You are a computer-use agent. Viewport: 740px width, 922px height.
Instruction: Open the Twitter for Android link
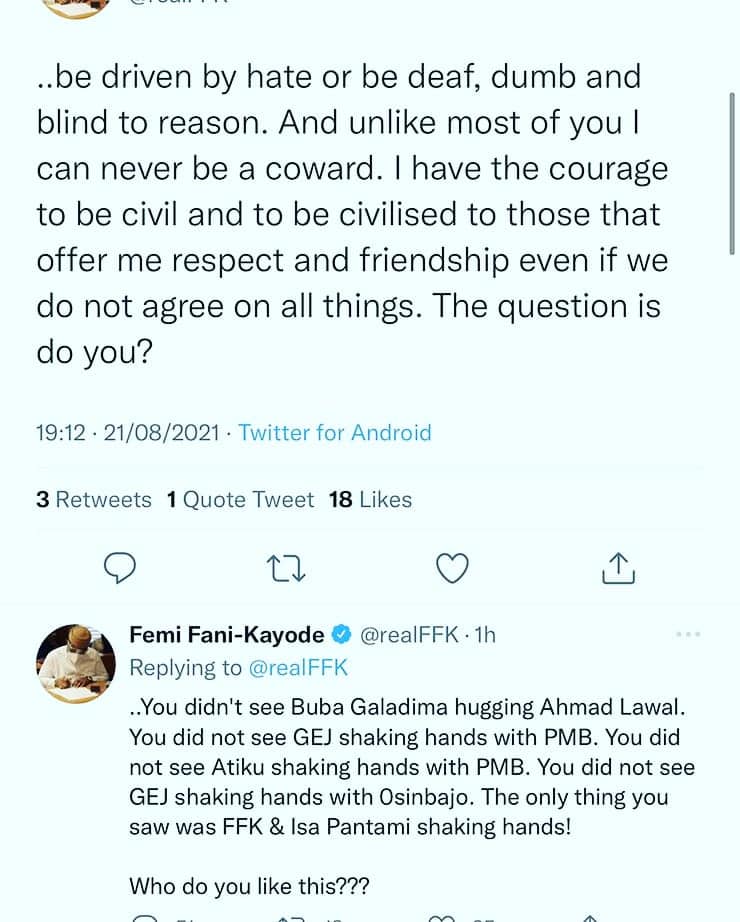pyautogui.click(x=334, y=433)
